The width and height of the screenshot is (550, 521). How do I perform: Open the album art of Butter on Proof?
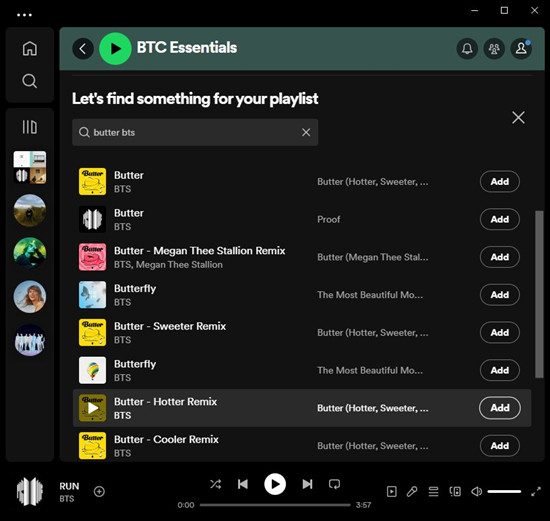pyautogui.click(x=93, y=219)
